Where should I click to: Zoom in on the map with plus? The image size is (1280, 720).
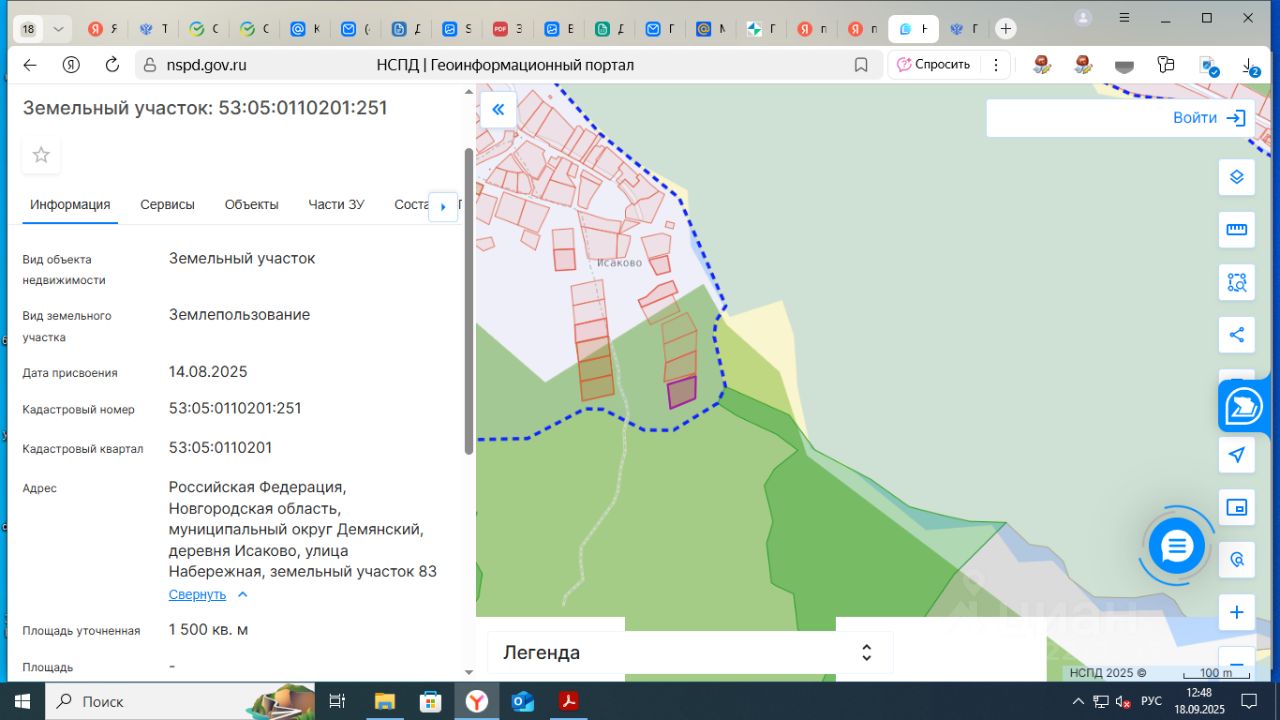[x=1237, y=612]
